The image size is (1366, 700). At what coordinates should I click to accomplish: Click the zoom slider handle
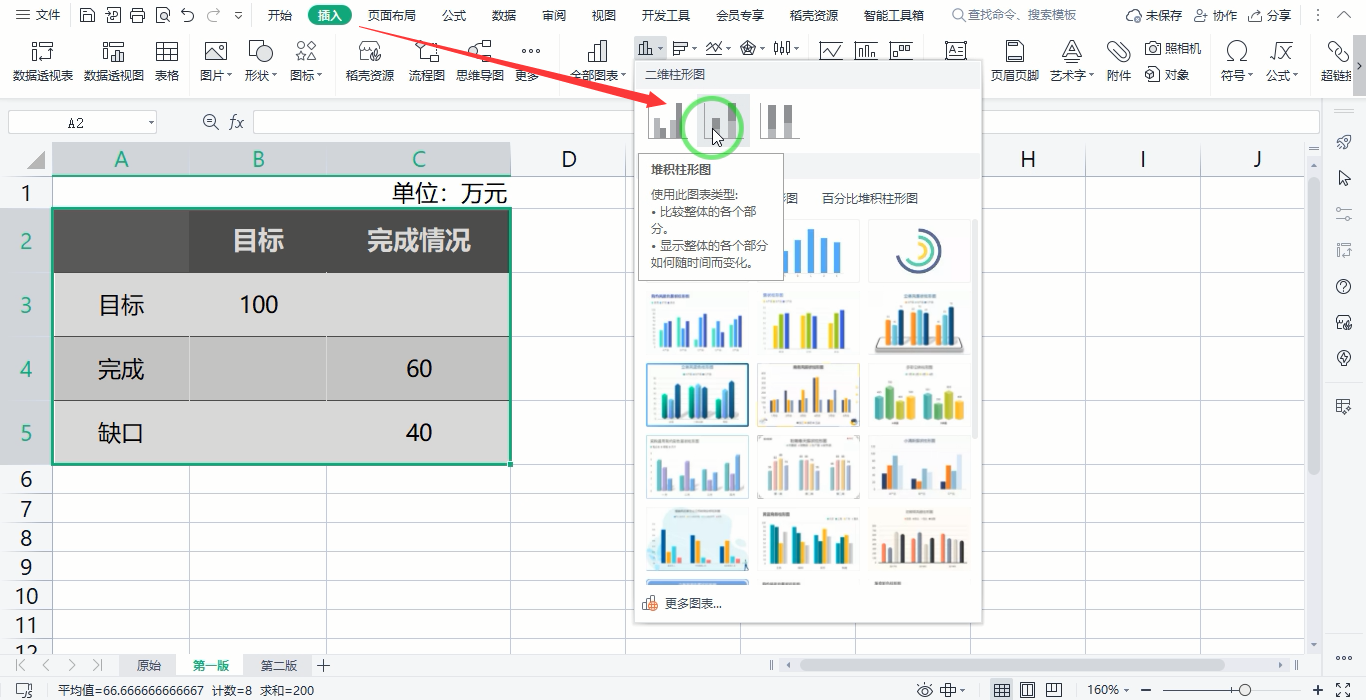point(1244,690)
